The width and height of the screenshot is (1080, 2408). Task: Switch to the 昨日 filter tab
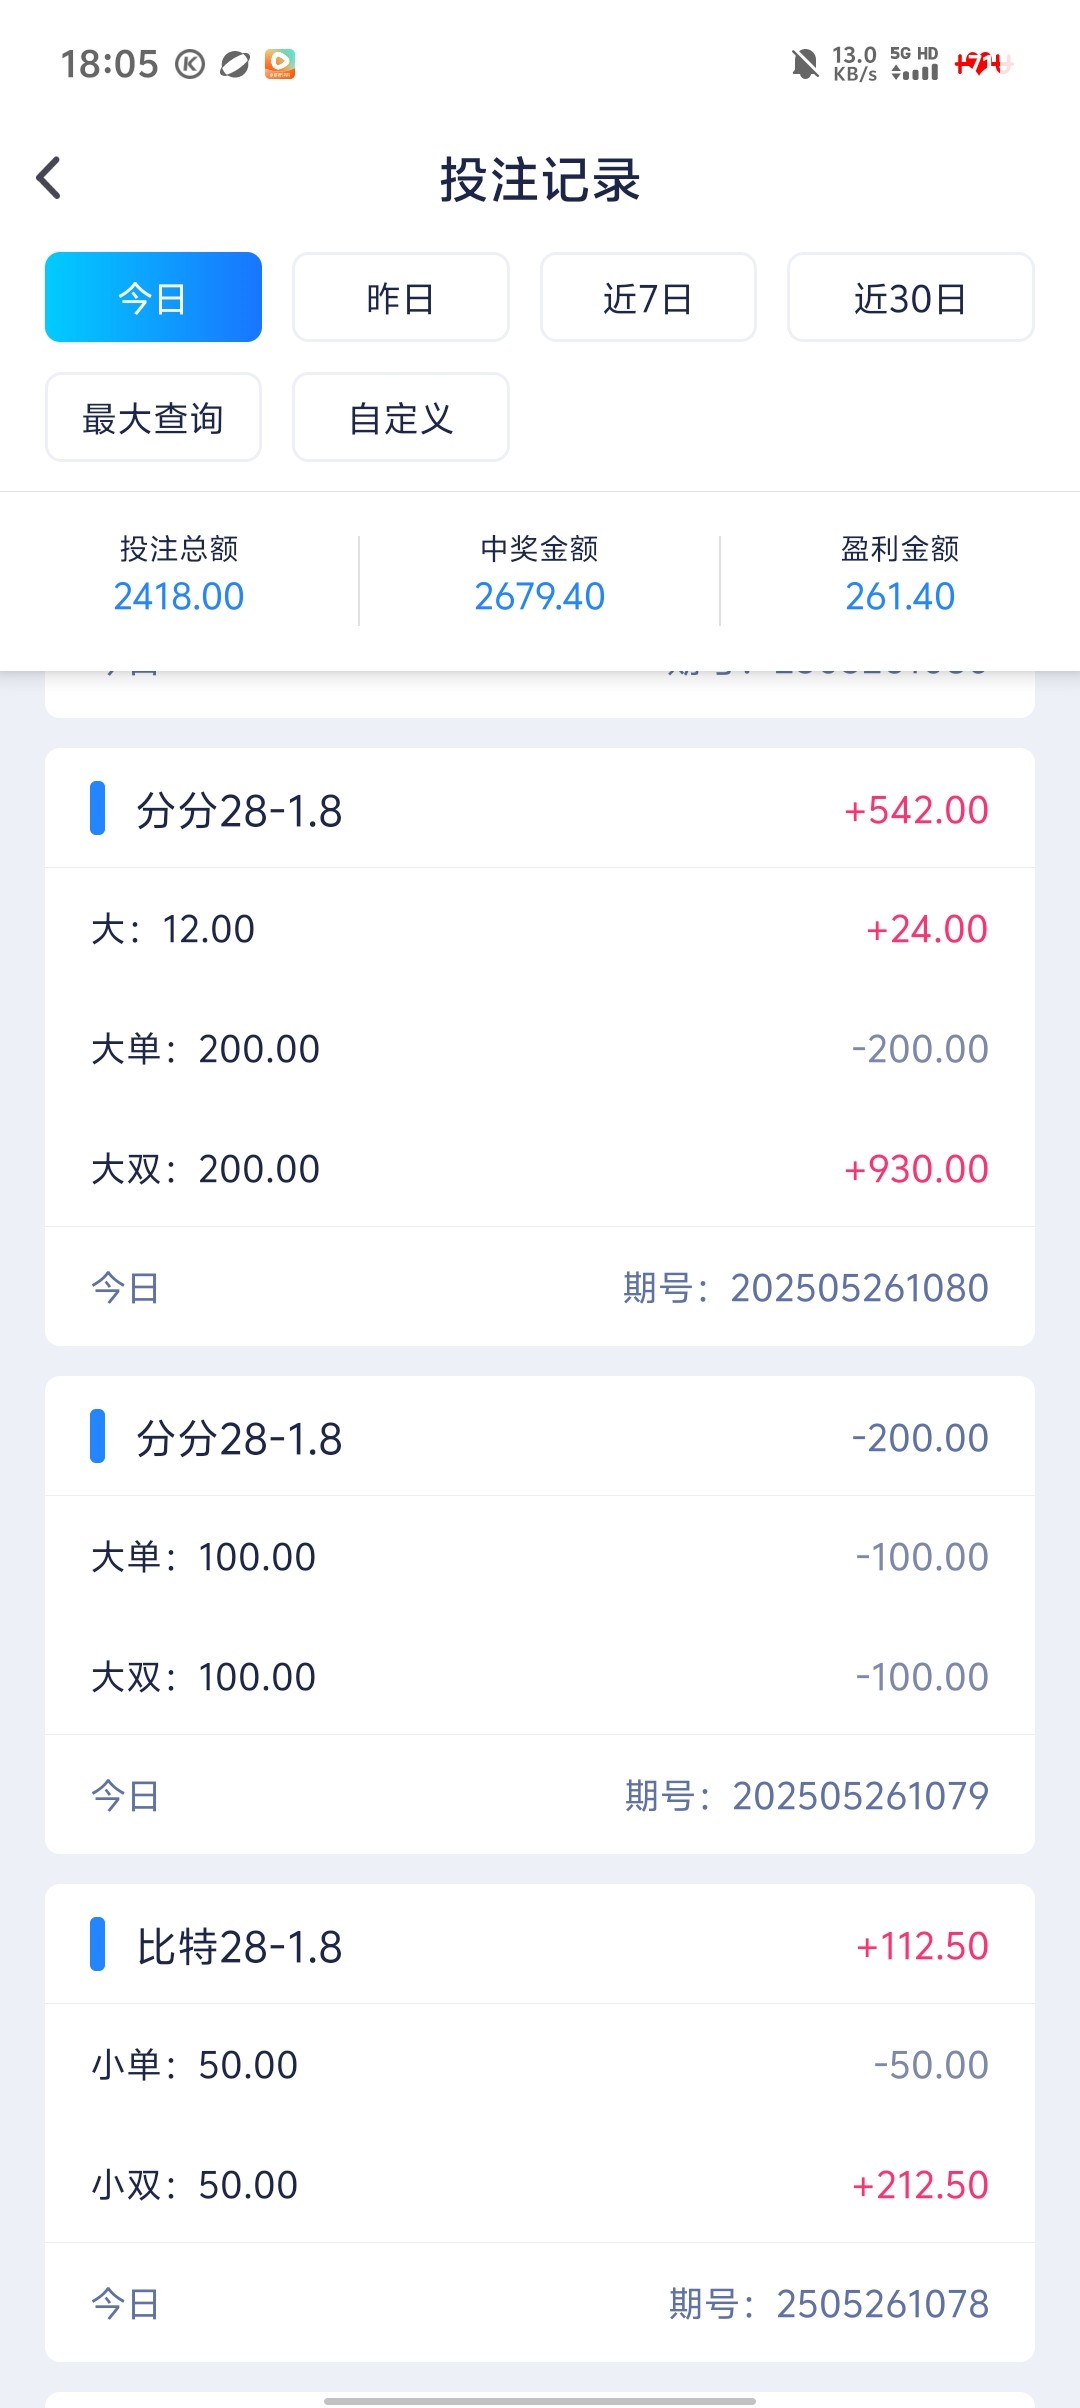[x=400, y=298]
